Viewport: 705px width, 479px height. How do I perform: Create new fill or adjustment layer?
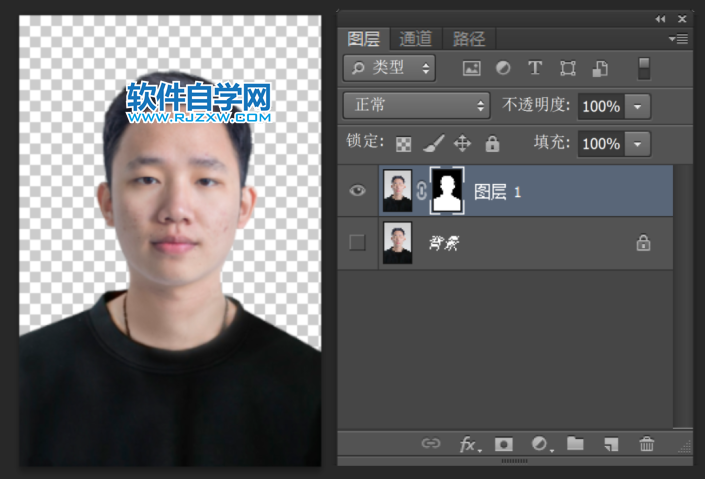click(x=541, y=444)
